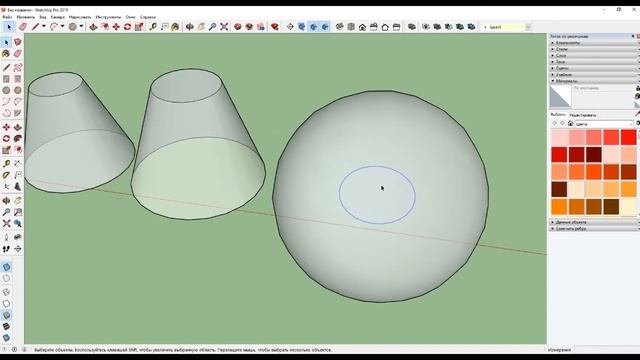The height and width of the screenshot is (360, 640).
Task: Click the materials back arrow
Action: click(554, 123)
